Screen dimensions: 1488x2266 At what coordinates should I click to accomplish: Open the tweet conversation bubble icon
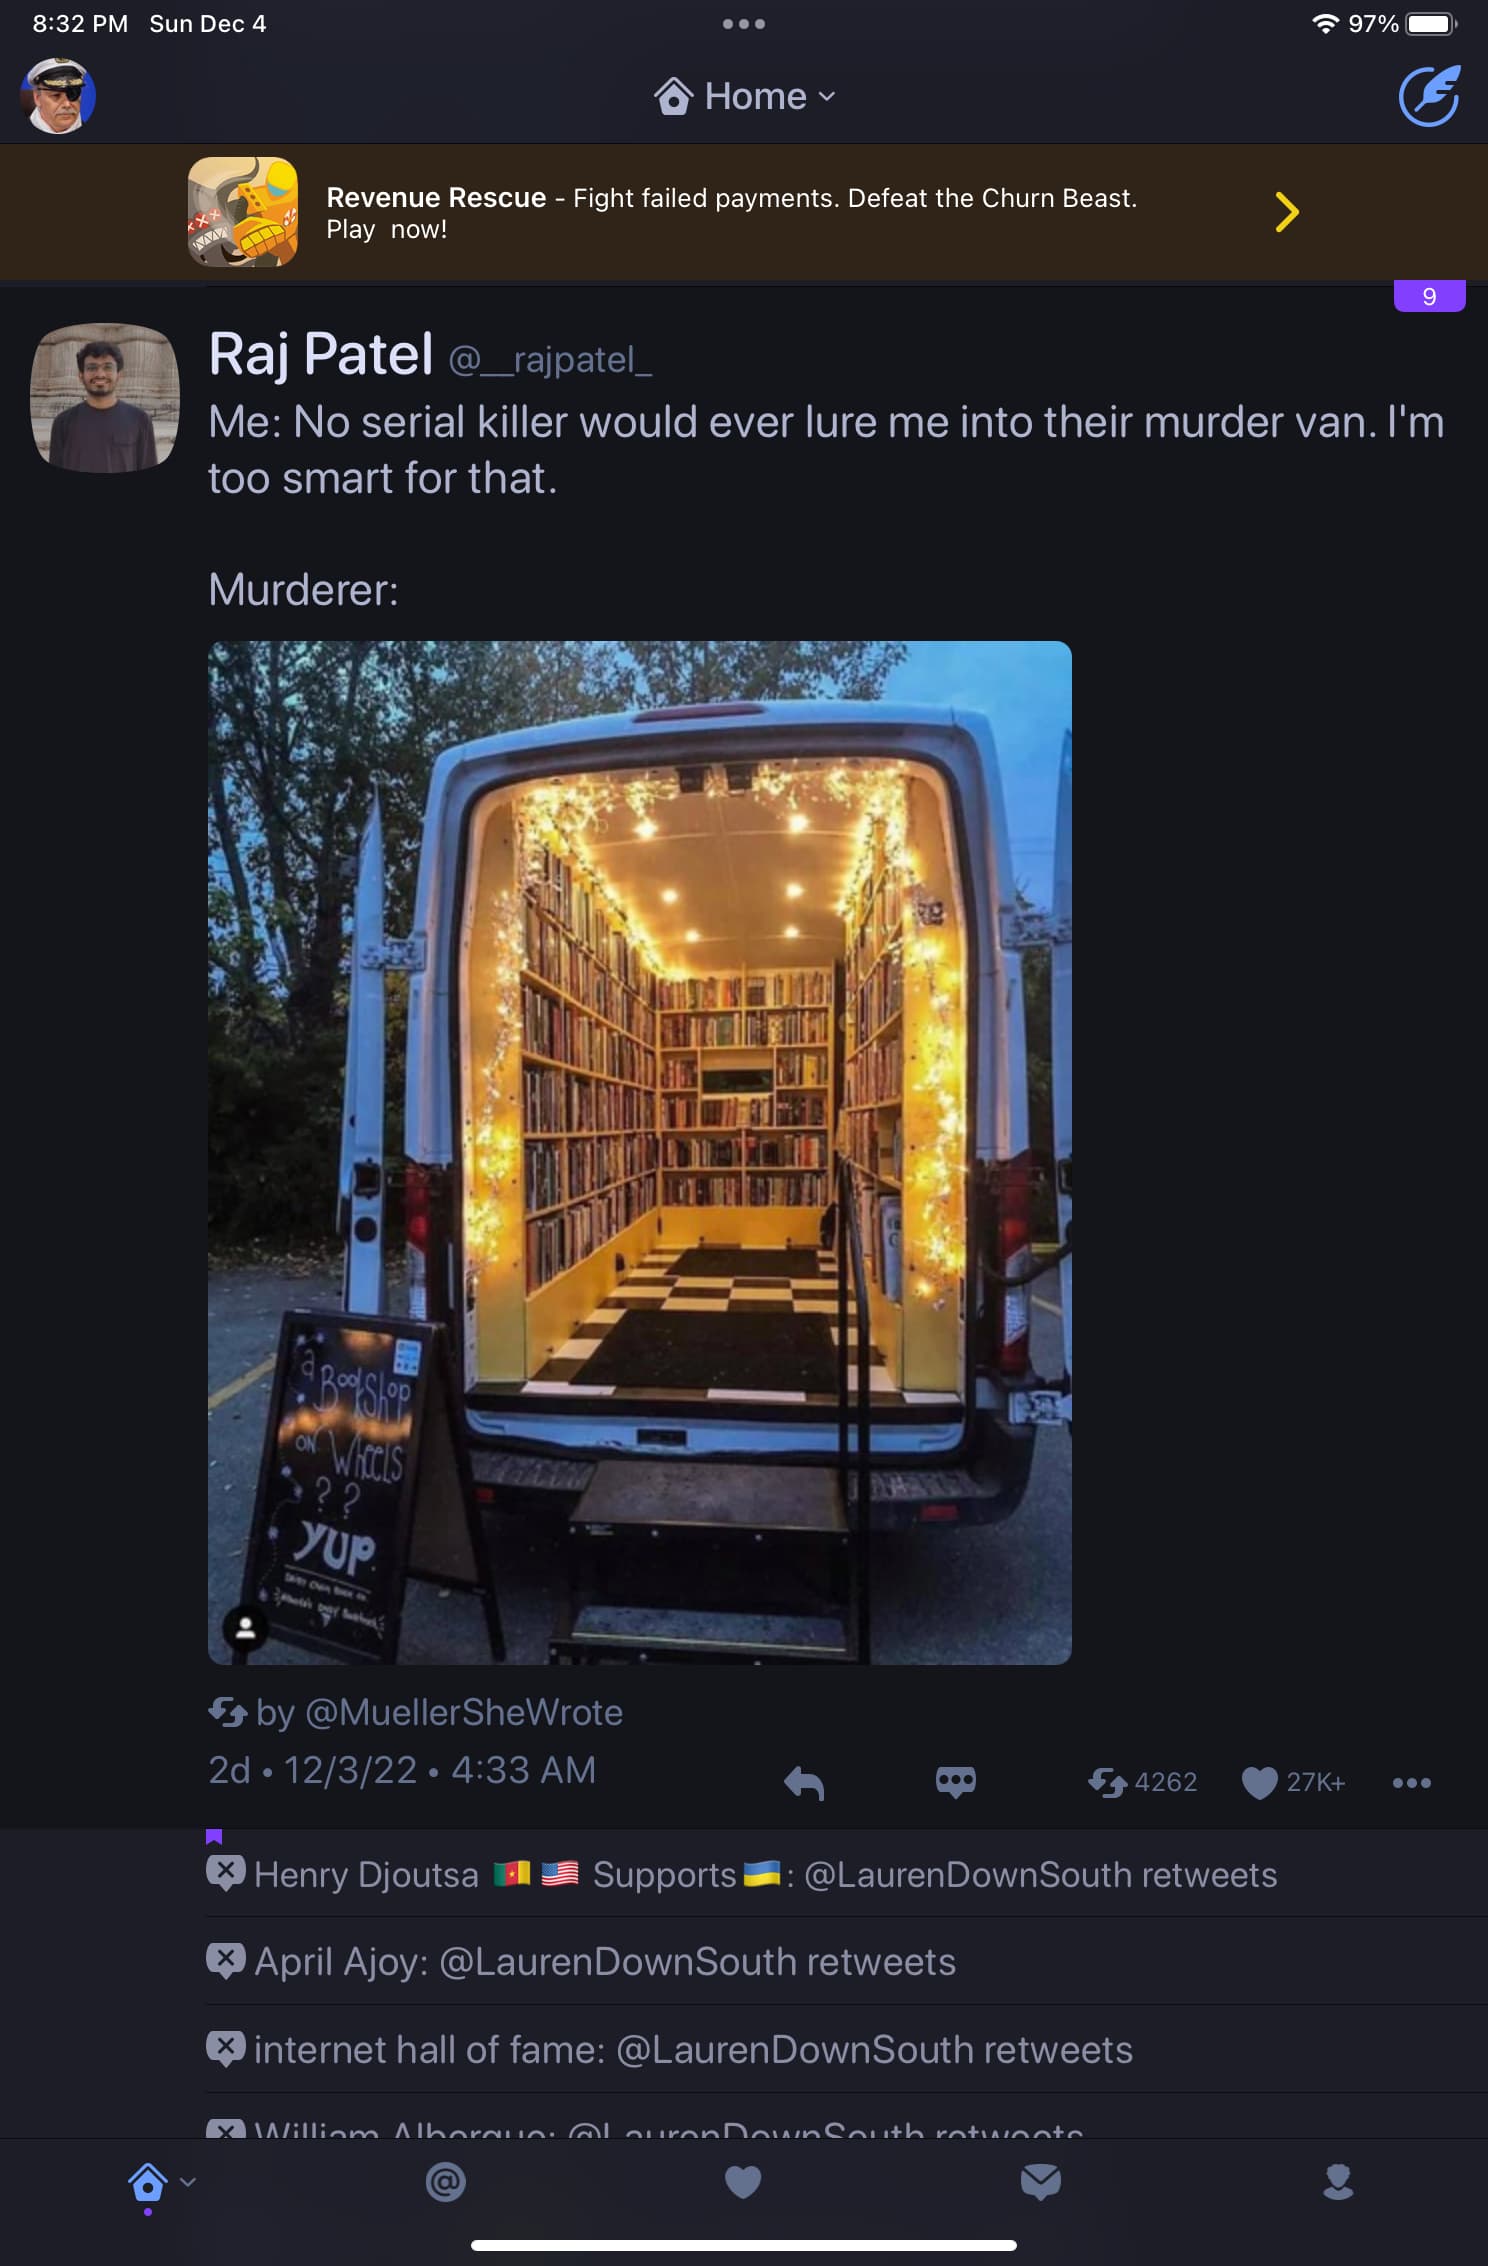point(956,1782)
